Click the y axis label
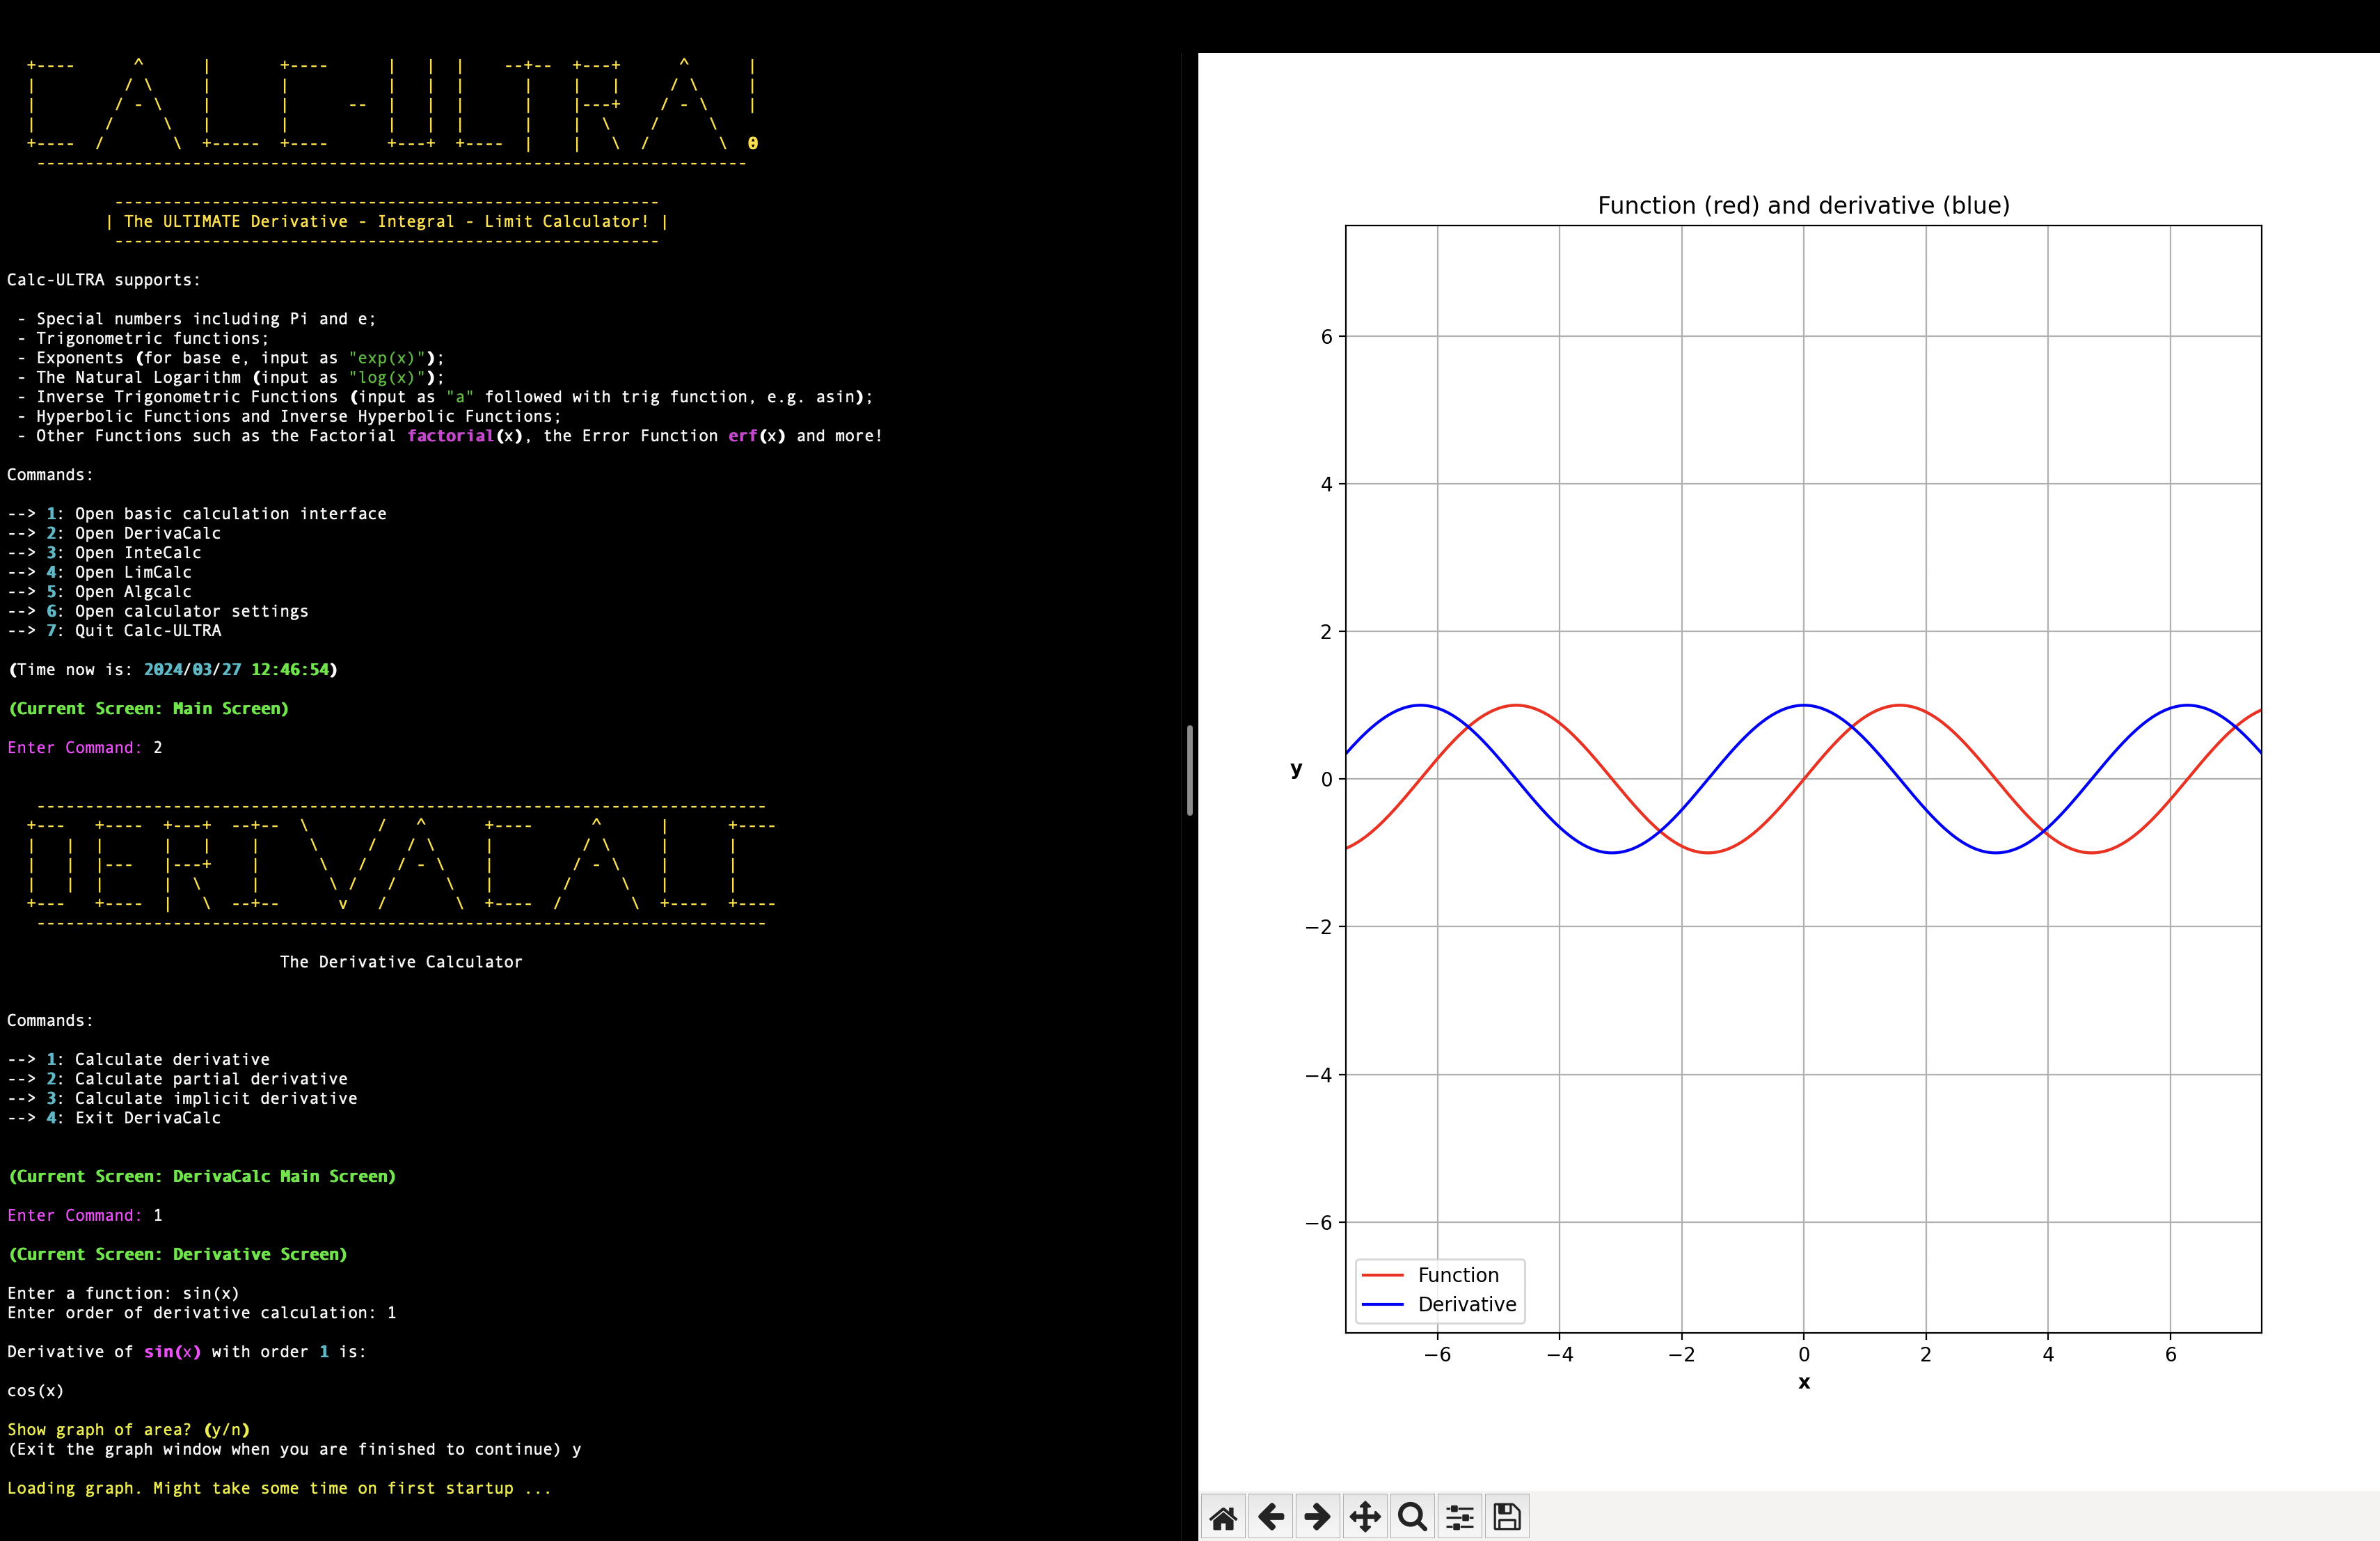 point(1297,769)
